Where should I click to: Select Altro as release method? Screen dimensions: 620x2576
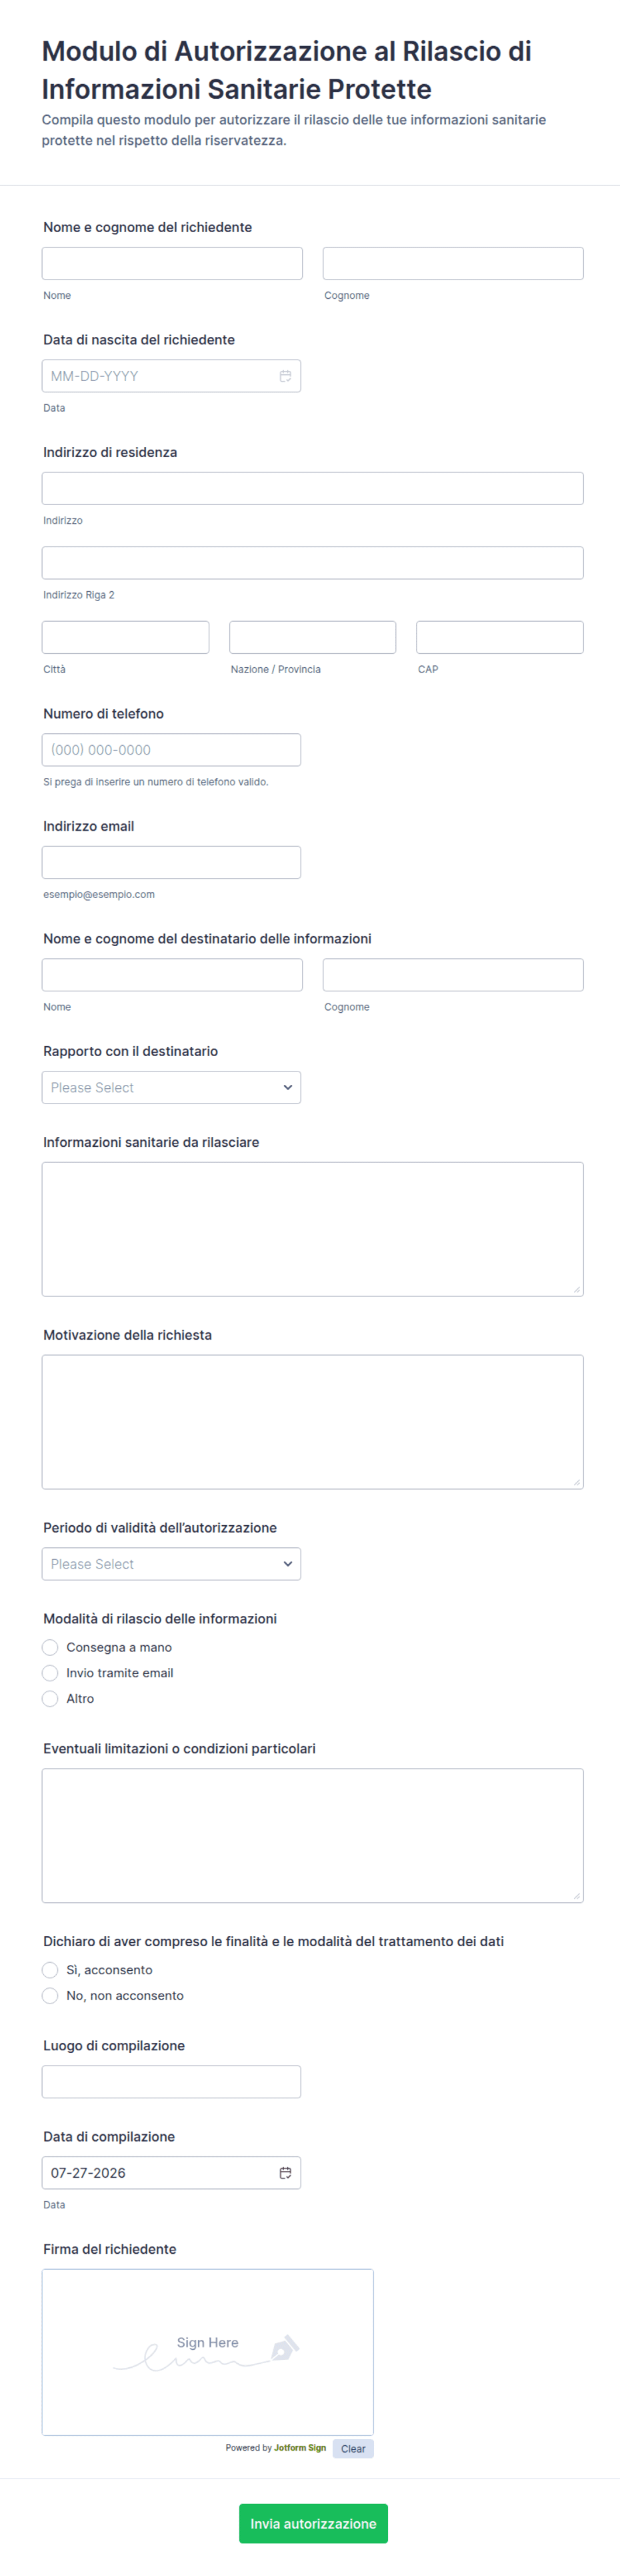pos(50,1698)
